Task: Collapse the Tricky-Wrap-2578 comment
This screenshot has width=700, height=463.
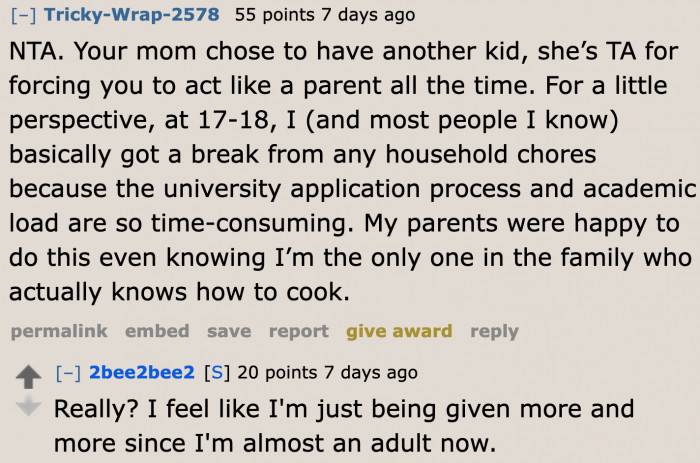Action: coord(22,16)
